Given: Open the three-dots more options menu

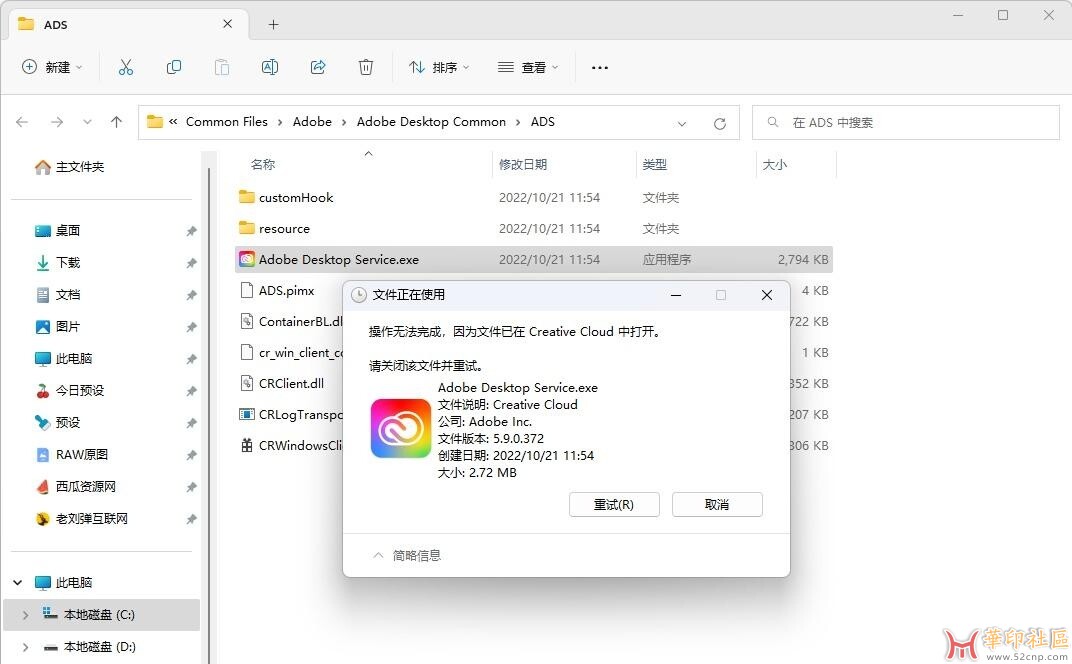Looking at the screenshot, I should click(x=600, y=68).
